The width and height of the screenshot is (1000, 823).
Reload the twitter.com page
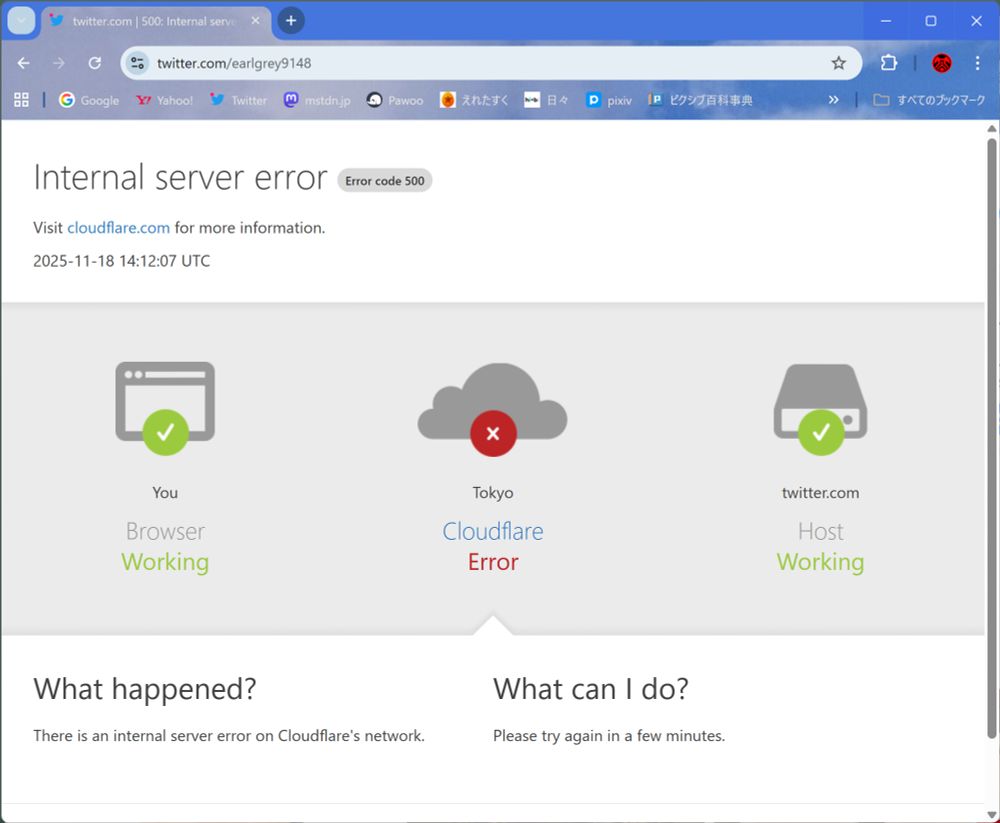point(95,63)
